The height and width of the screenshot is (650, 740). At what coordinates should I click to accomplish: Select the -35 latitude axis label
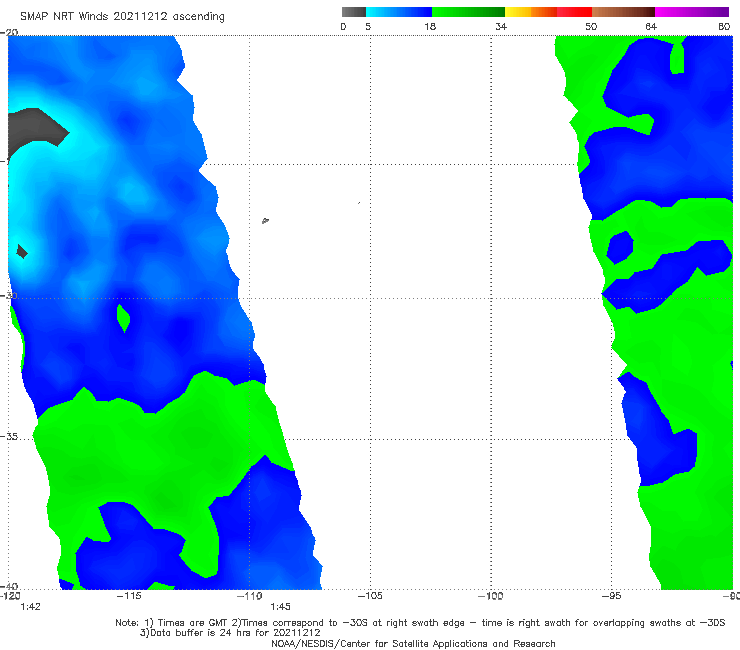coord(11,437)
